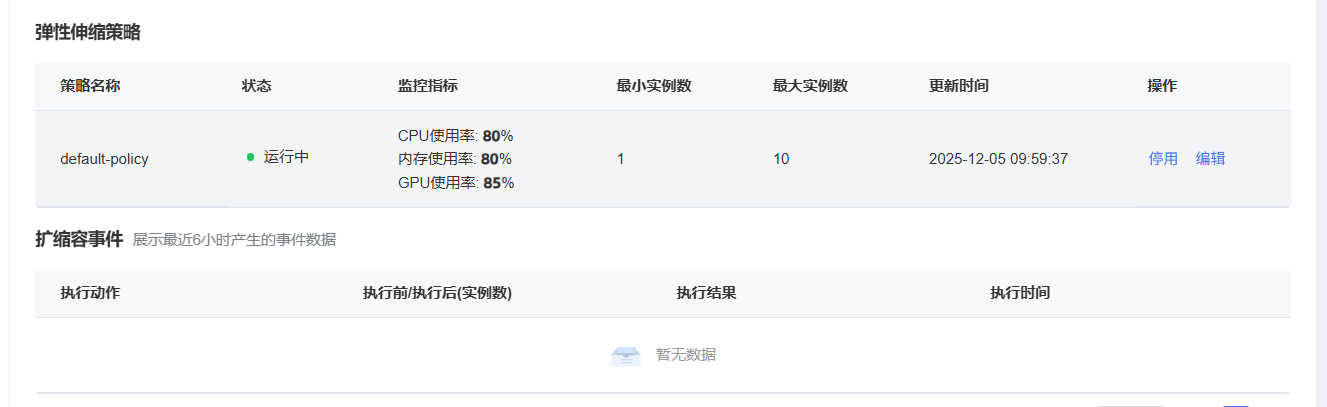This screenshot has width=1327, height=407.
Task: Click the 状态 column header
Action: coord(256,86)
